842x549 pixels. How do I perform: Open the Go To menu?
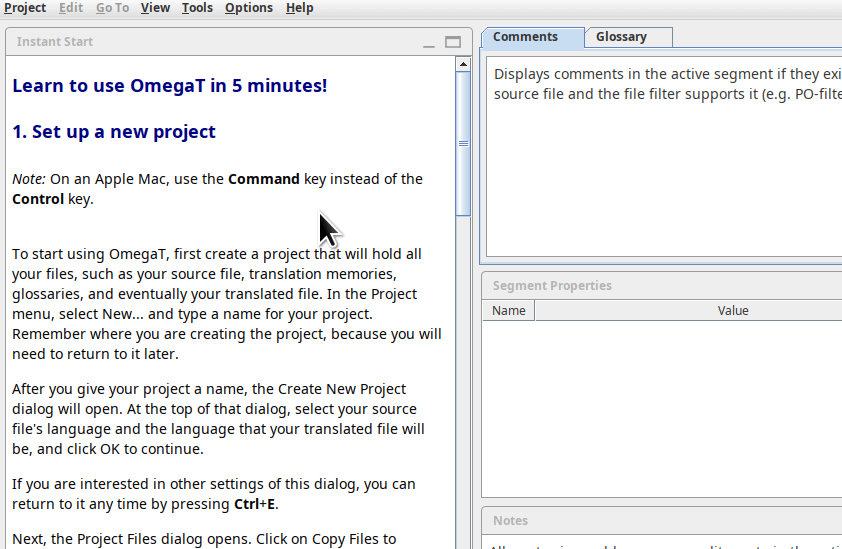tap(112, 8)
